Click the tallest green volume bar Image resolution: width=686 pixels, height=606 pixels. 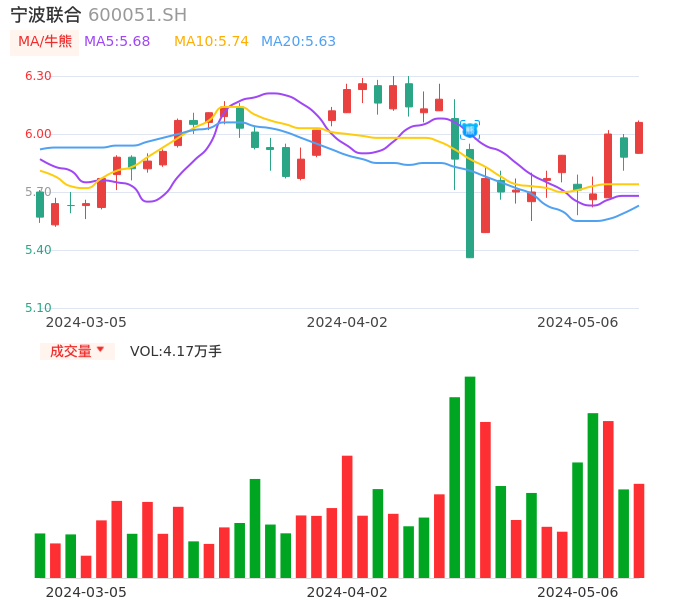pyautogui.click(x=470, y=477)
